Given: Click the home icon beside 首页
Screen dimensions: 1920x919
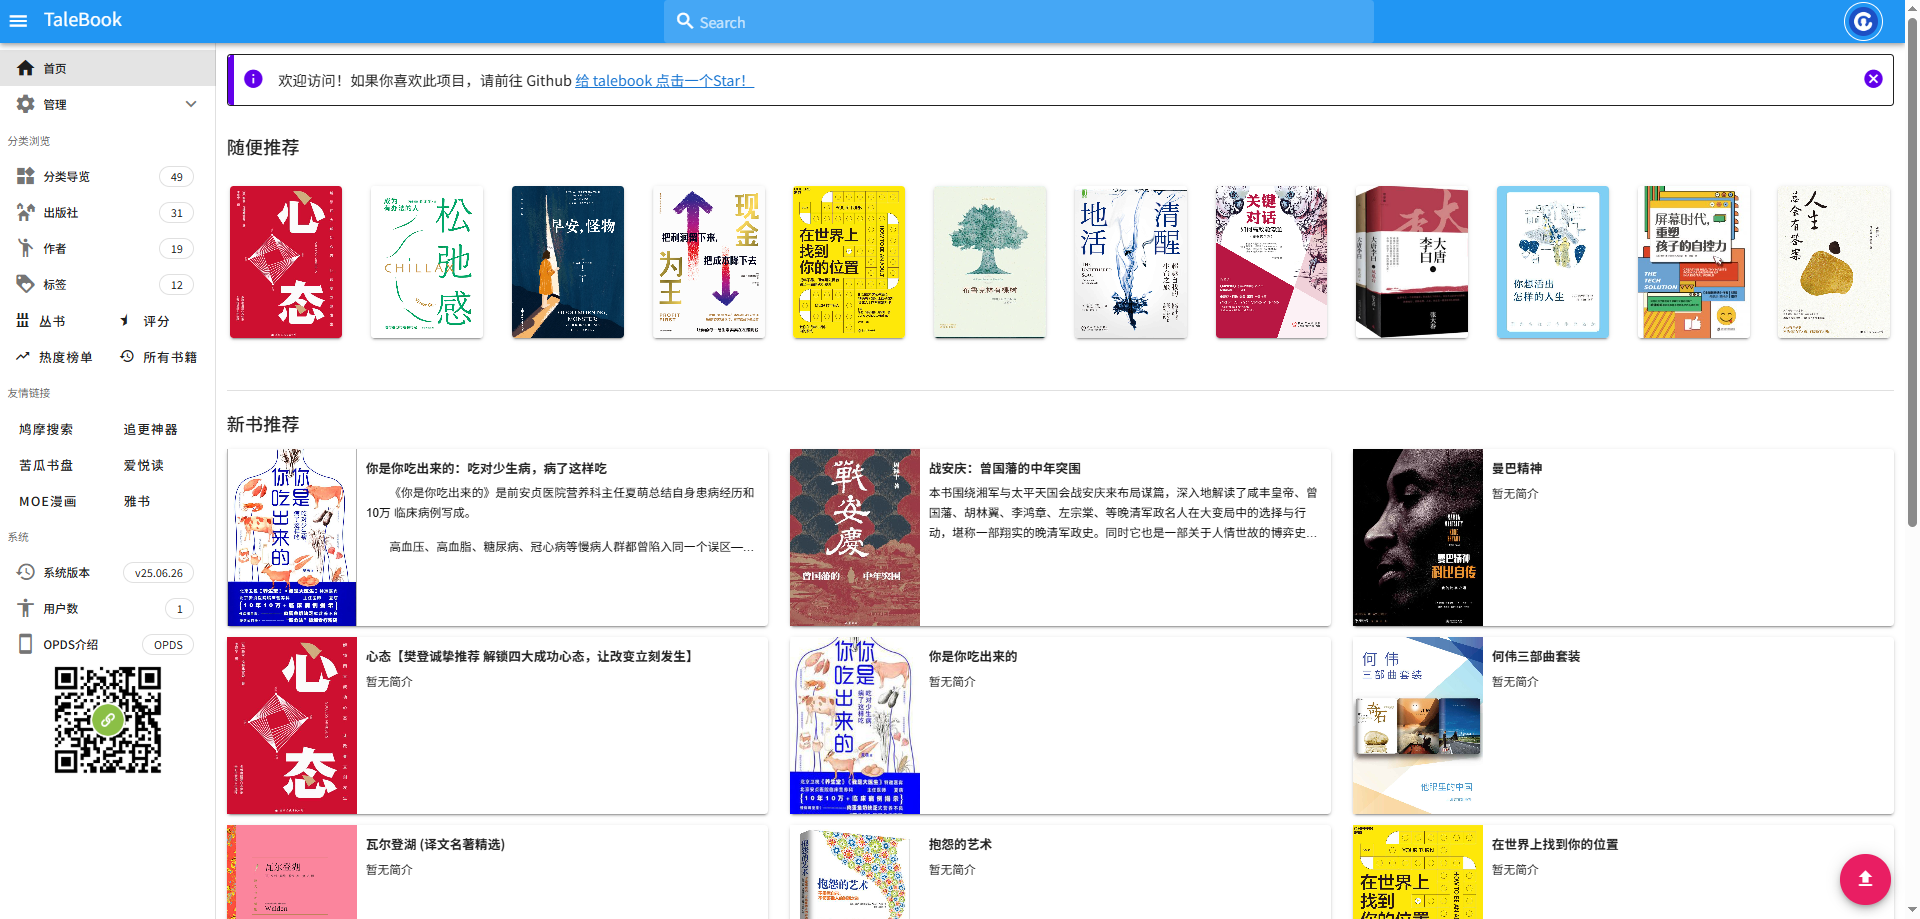Looking at the screenshot, I should [x=25, y=68].
